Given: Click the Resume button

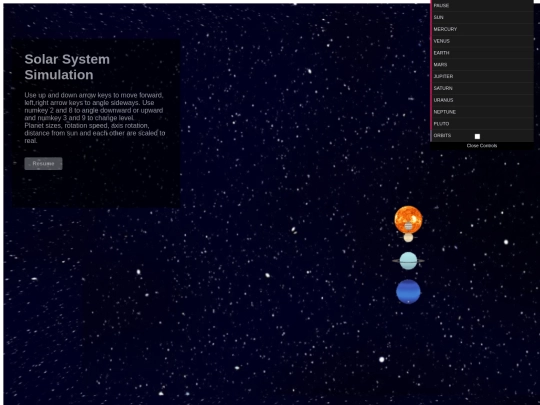Looking at the screenshot, I should 43,164.
